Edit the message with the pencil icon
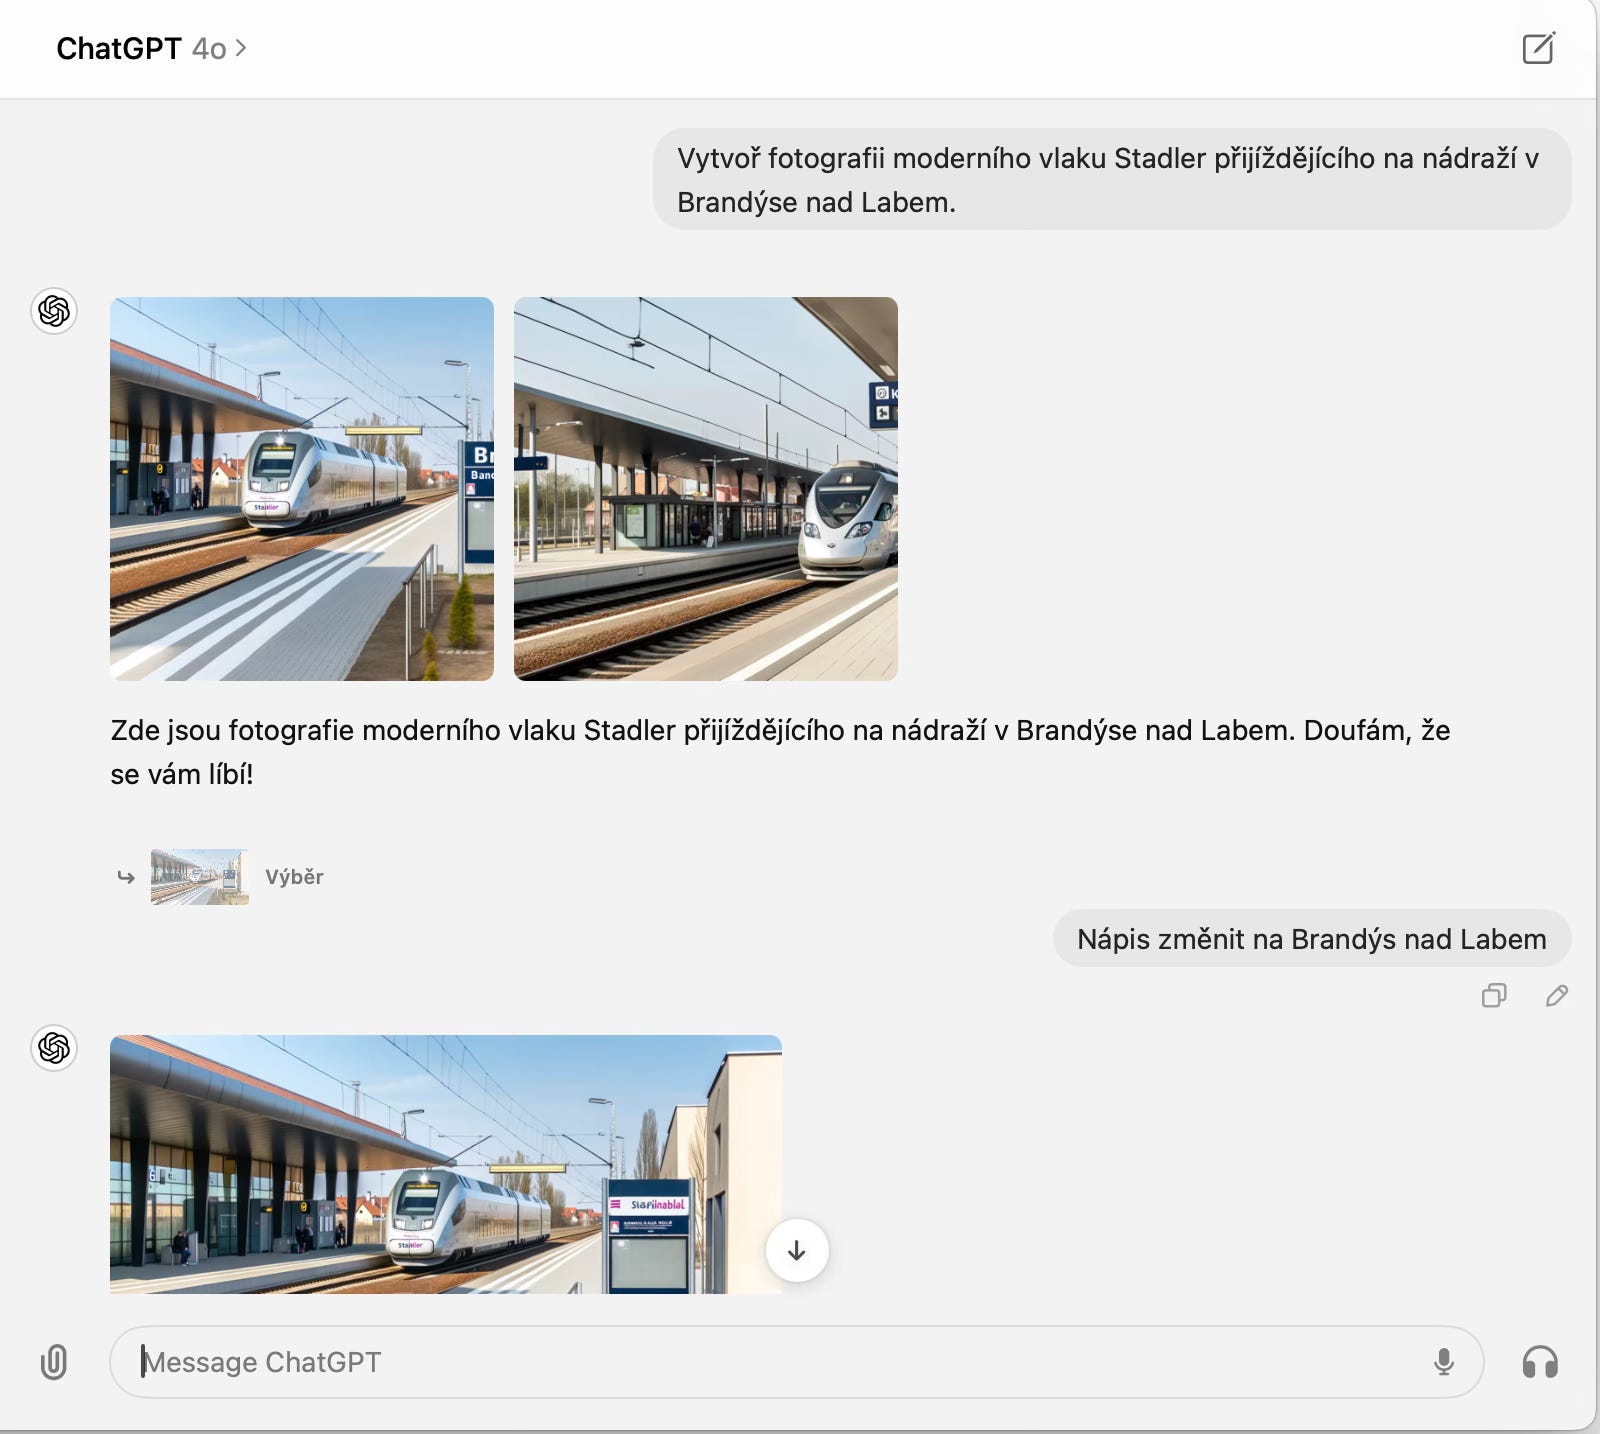The height and width of the screenshot is (1434, 1600). (1557, 995)
